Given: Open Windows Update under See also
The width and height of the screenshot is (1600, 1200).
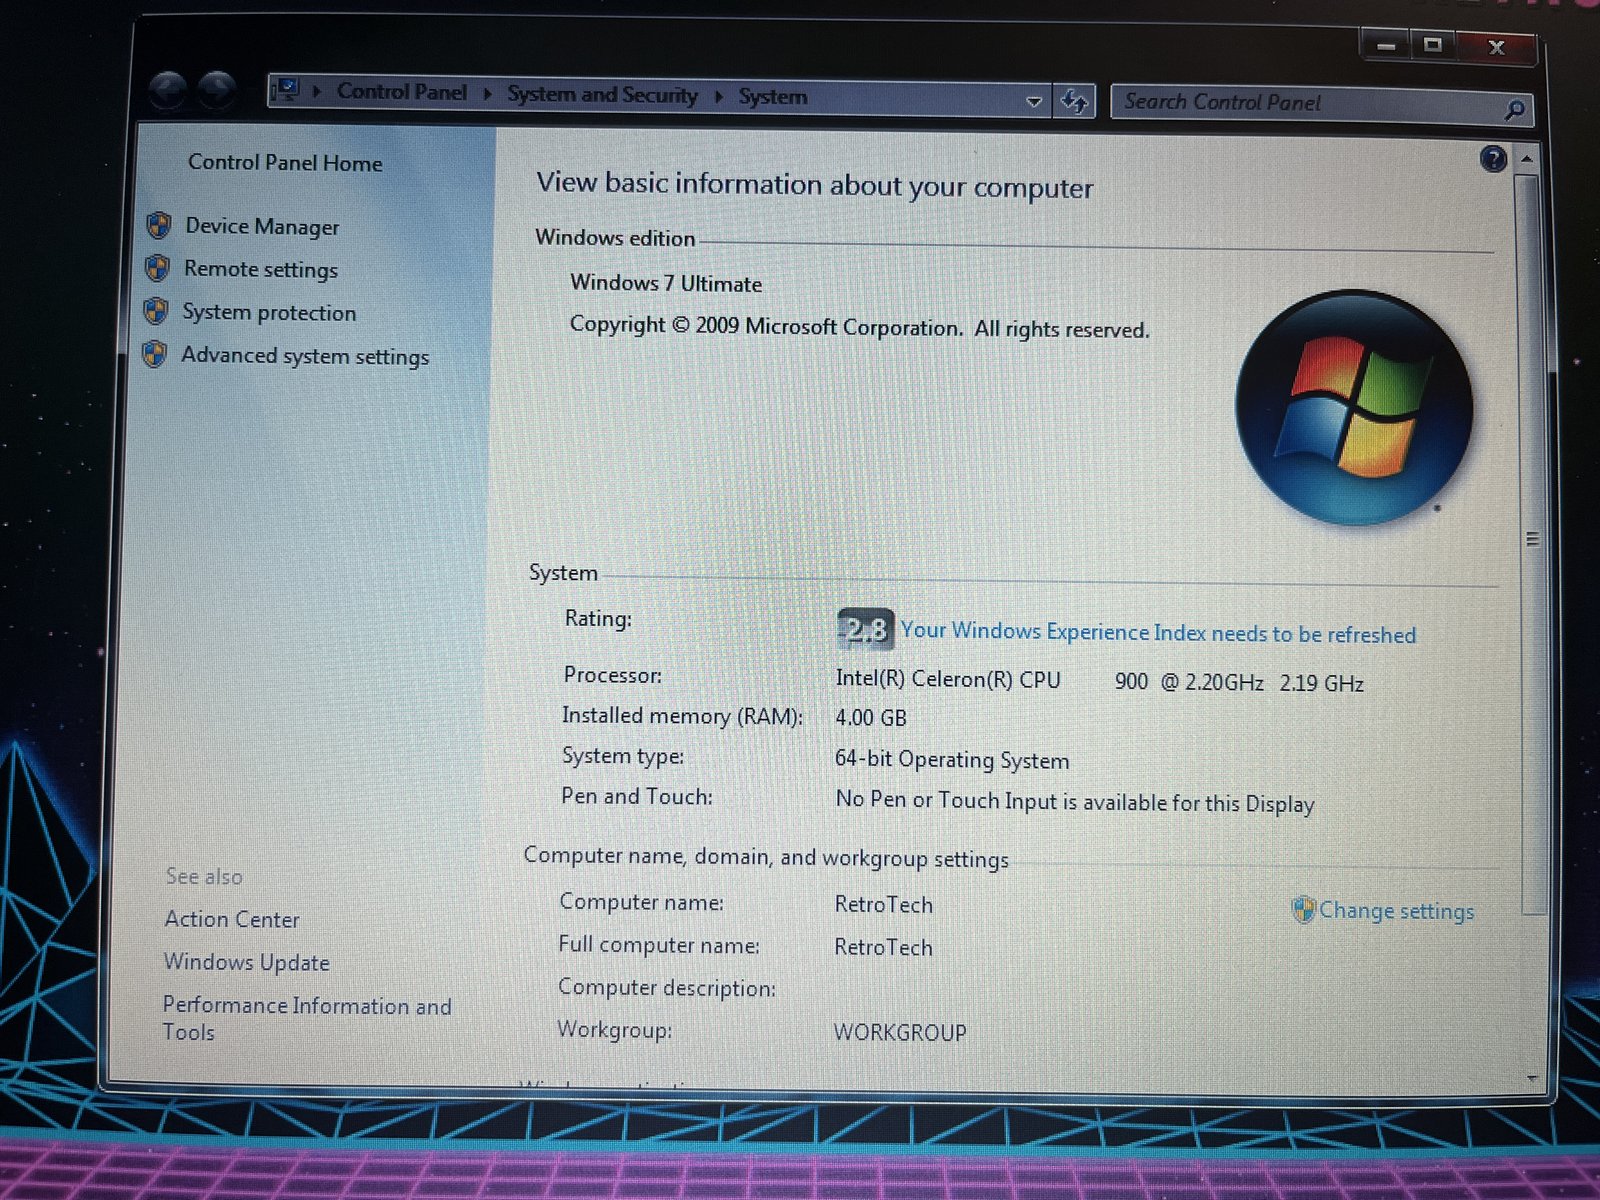Looking at the screenshot, I should pos(247,962).
